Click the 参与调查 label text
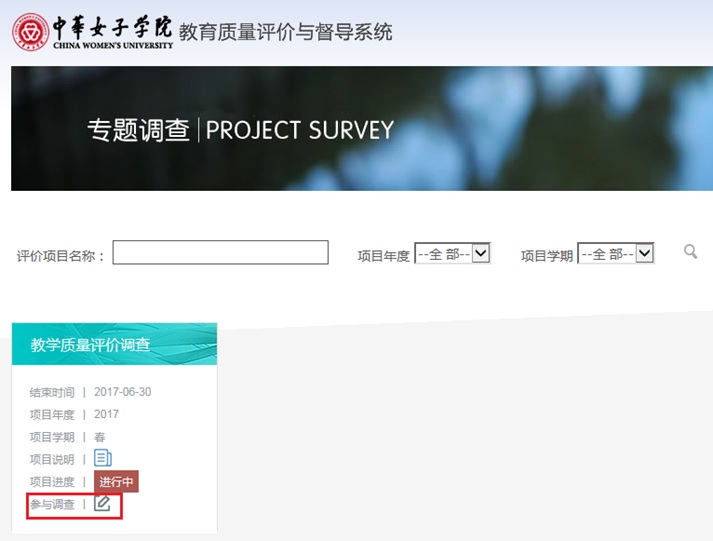This screenshot has width=713, height=541. (52, 504)
